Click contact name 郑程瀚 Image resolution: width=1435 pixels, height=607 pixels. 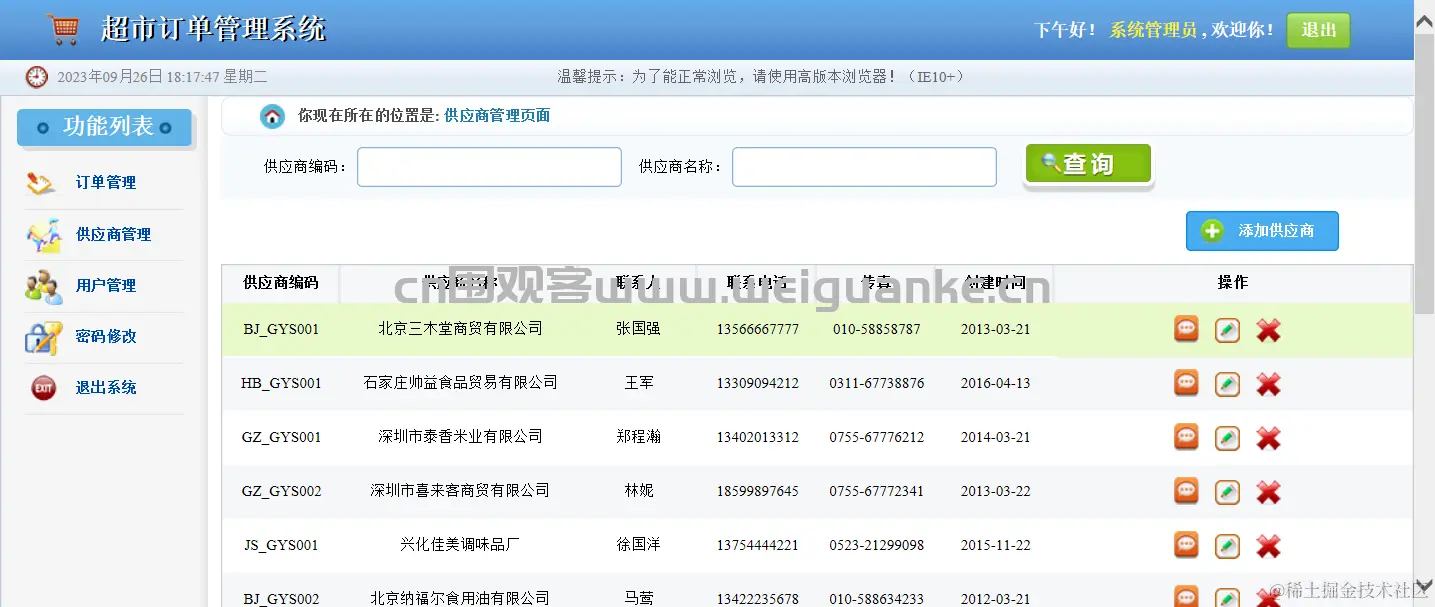point(638,437)
